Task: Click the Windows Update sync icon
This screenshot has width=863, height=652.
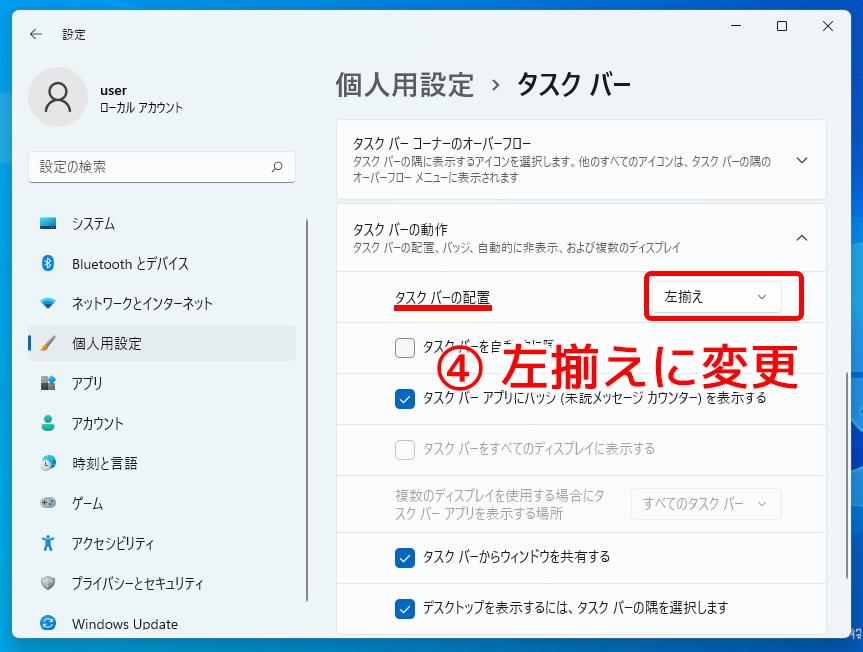Action: 48,623
